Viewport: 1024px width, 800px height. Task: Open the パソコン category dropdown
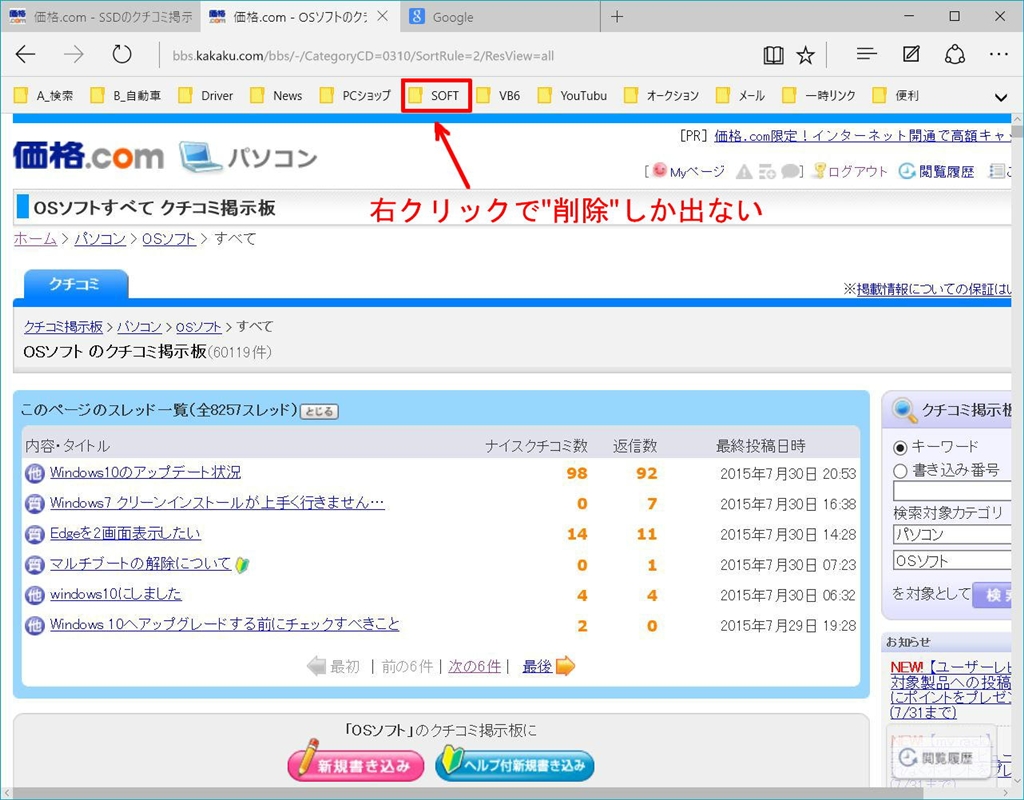(952, 535)
